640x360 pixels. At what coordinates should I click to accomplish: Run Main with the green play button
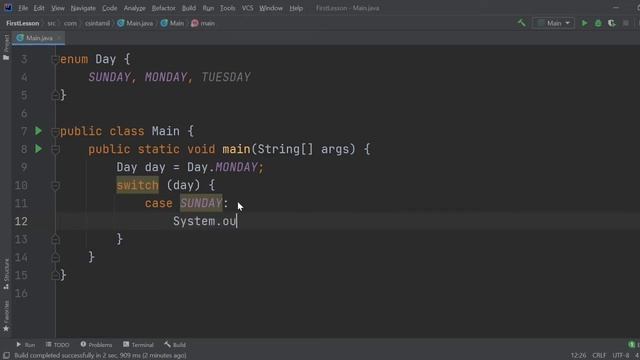tap(584, 23)
